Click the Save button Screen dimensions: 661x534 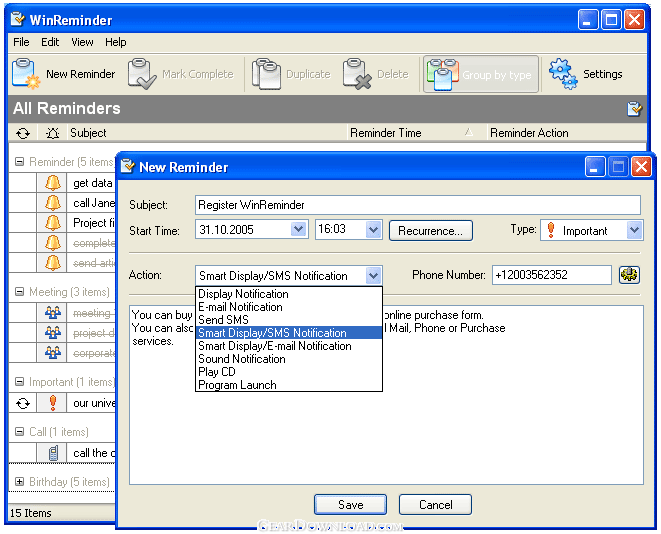[x=350, y=504]
